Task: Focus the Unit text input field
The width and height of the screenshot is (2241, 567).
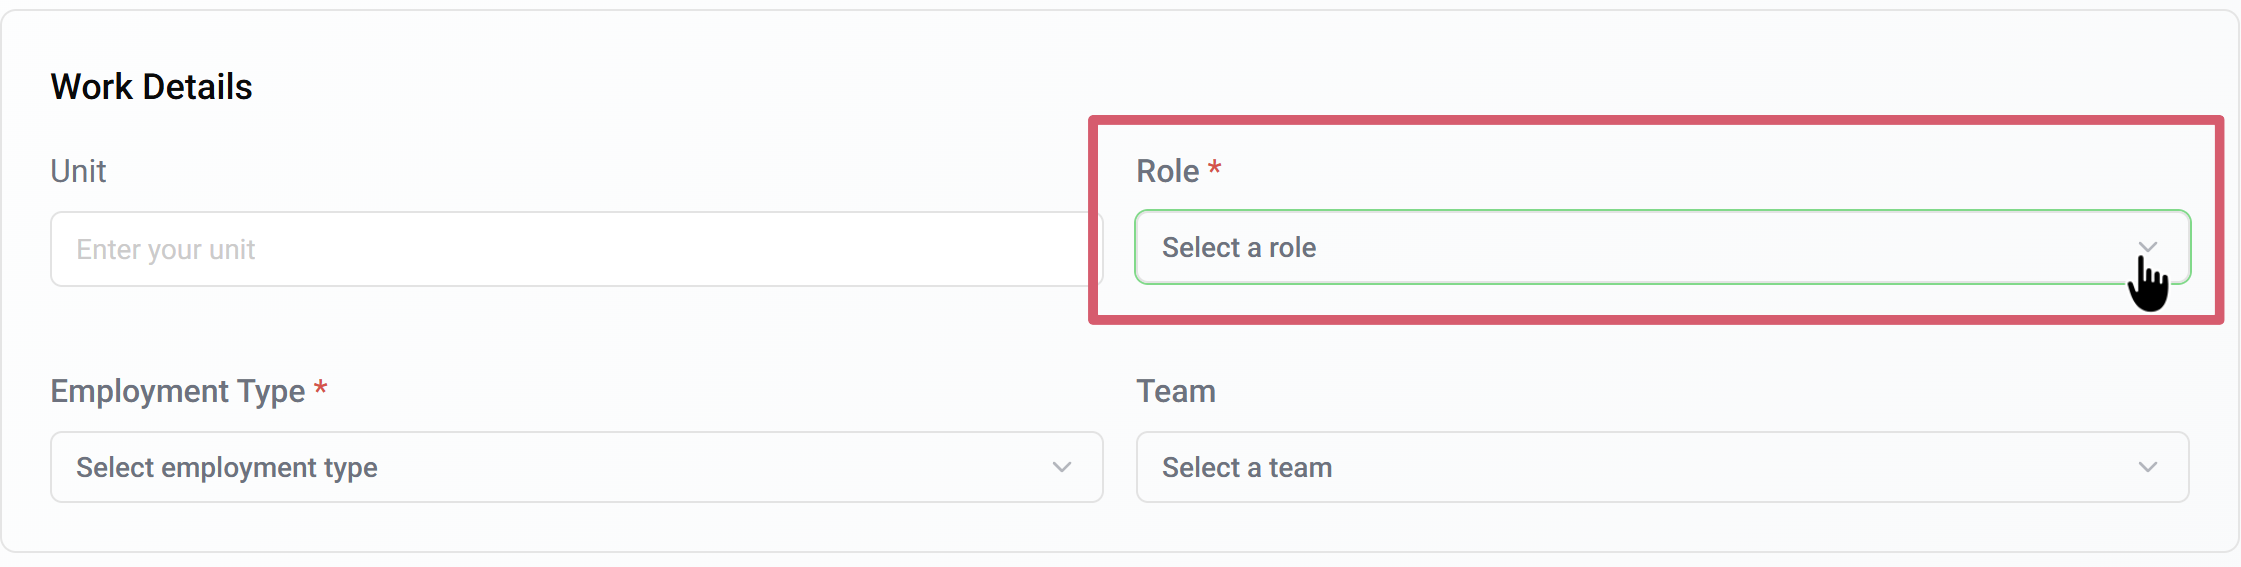Action: [x=576, y=249]
